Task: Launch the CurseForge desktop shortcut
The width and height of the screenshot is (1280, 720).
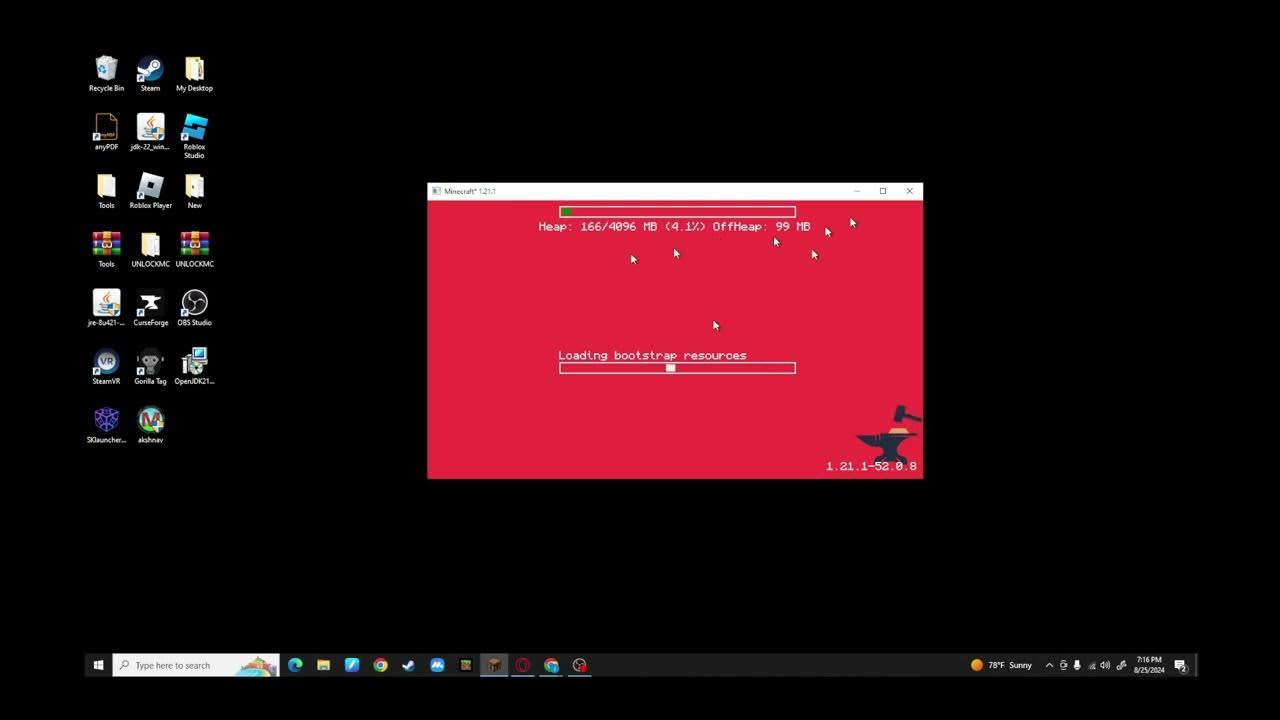Action: [150, 308]
